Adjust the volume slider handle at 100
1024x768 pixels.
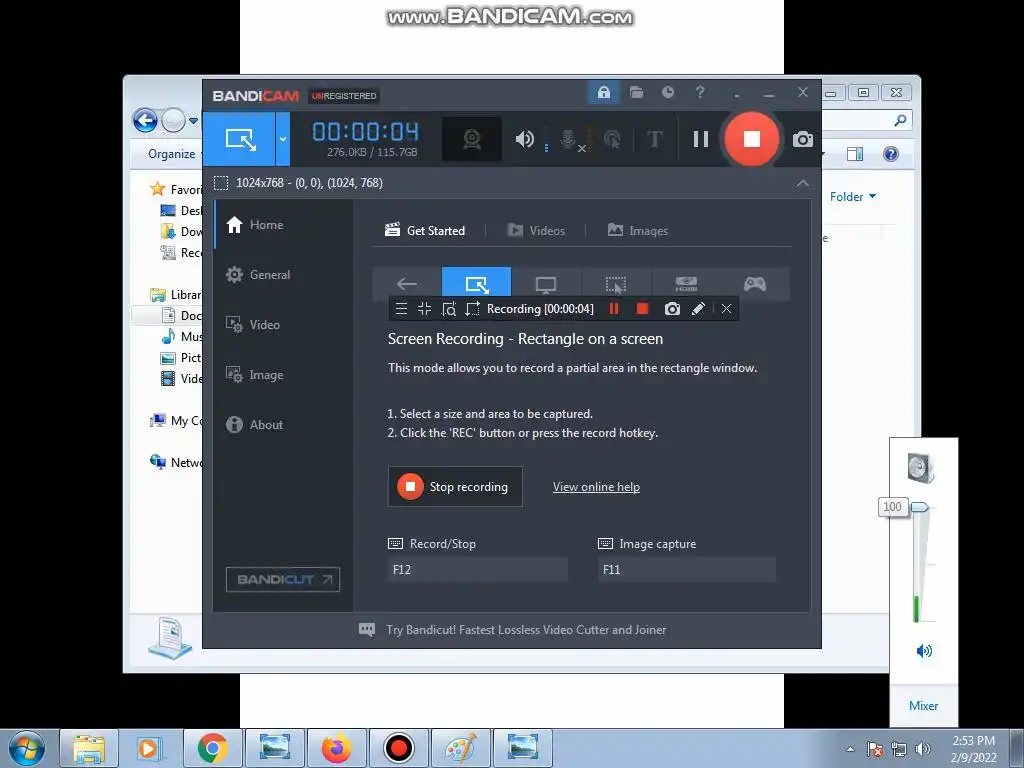920,507
